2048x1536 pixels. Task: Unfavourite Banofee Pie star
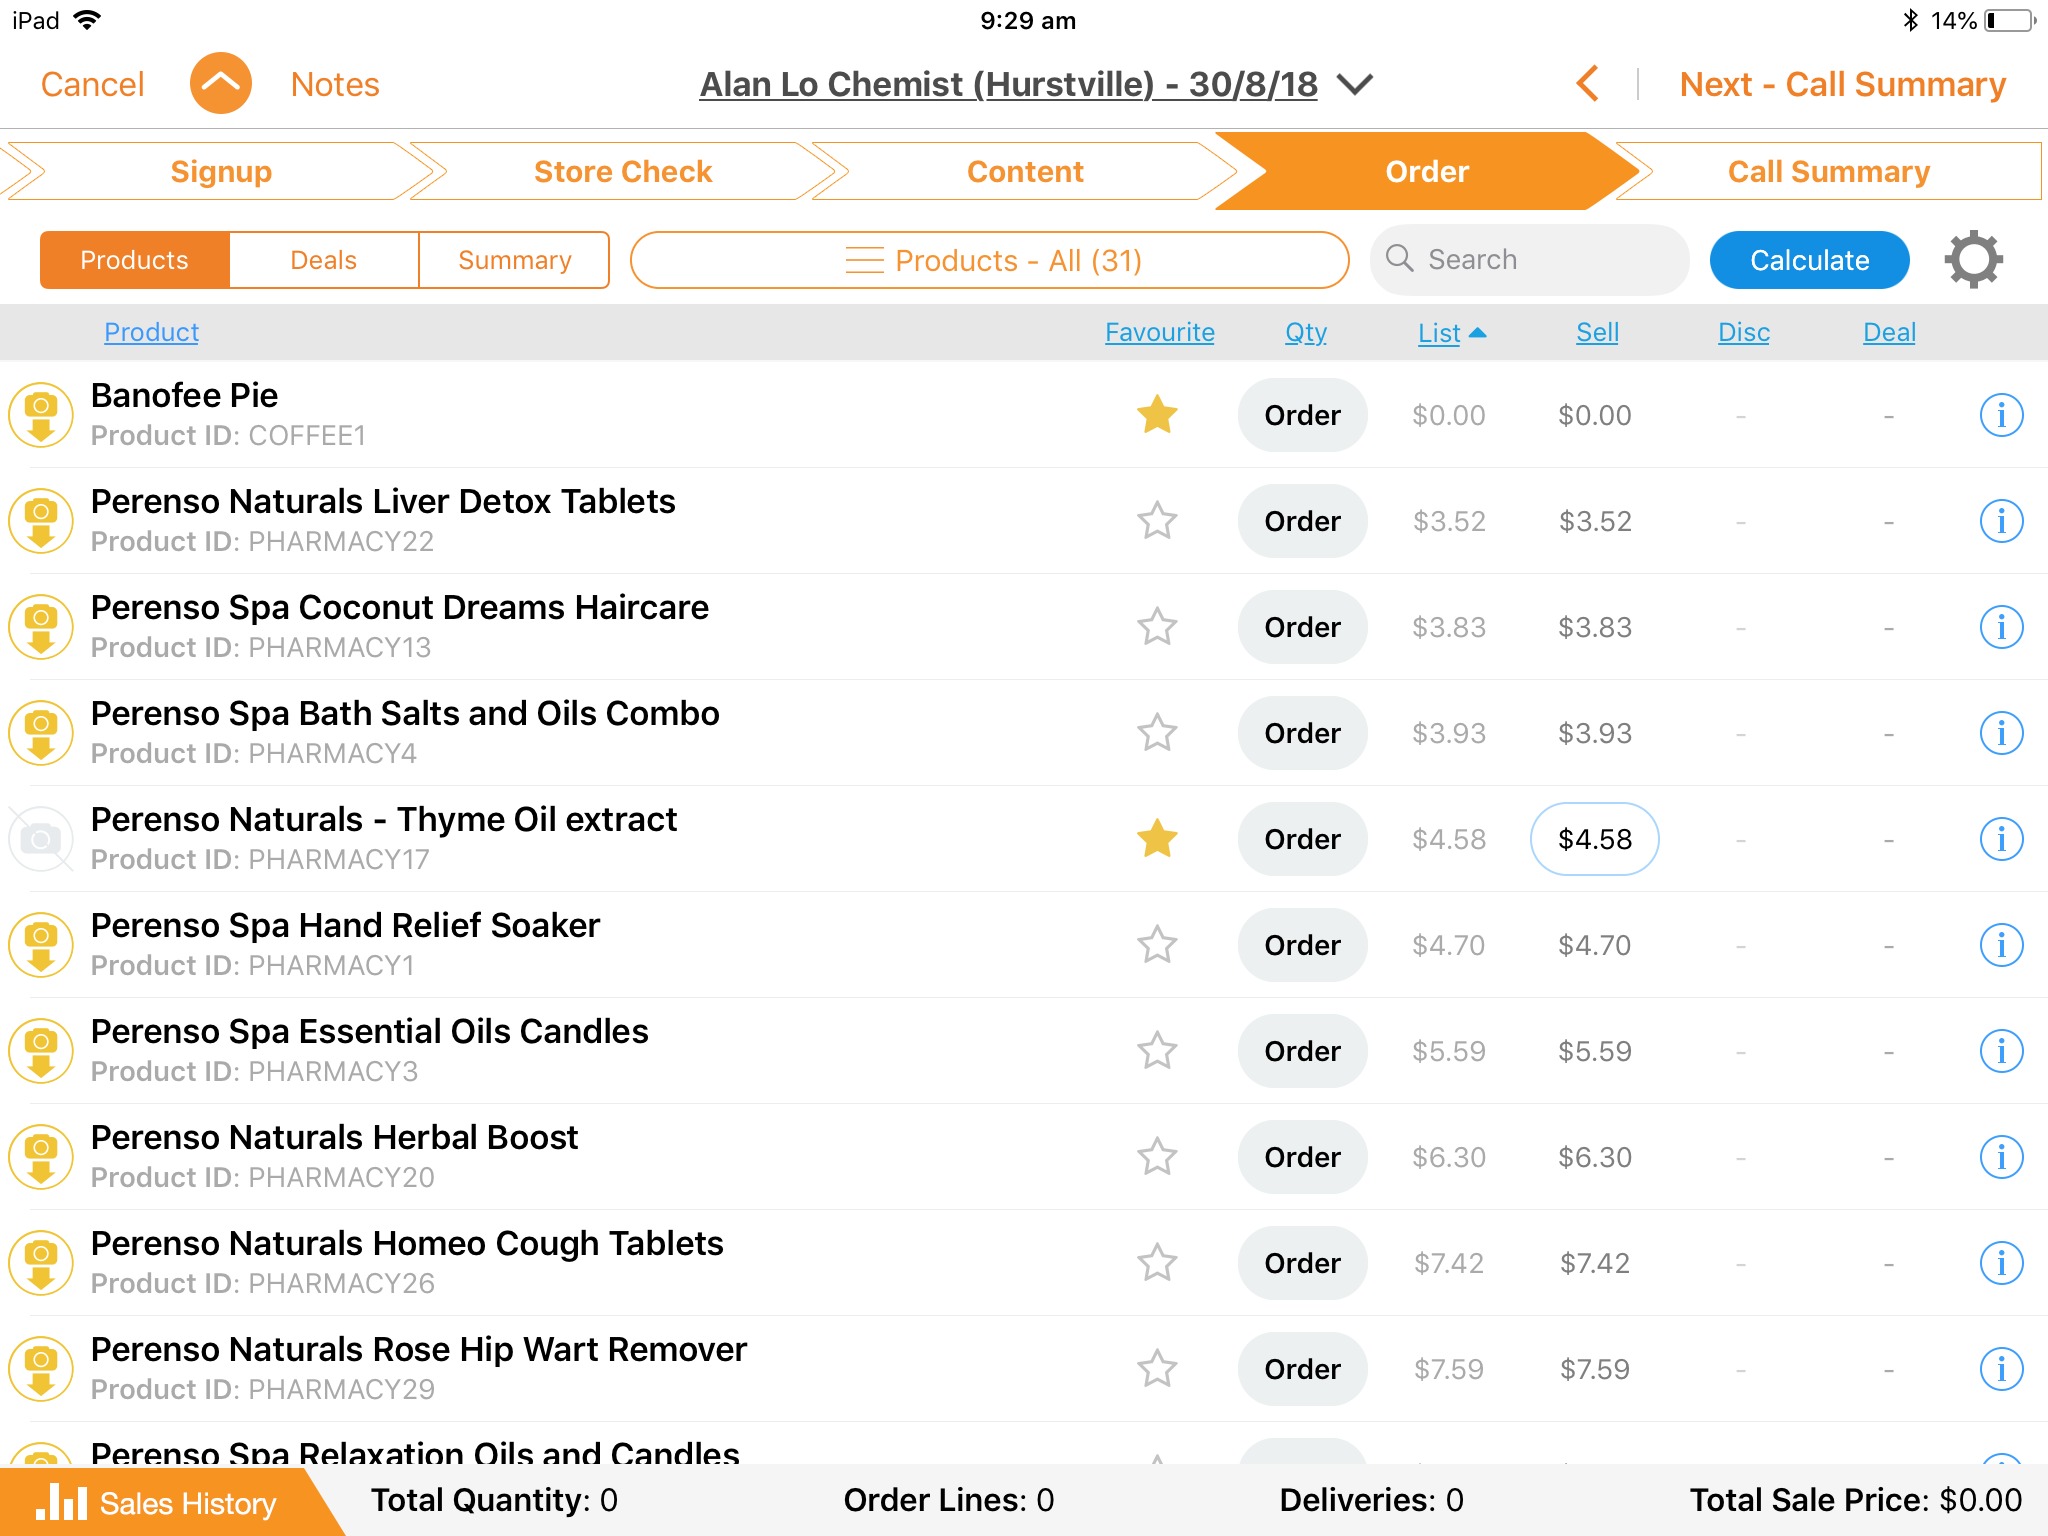point(1157,415)
